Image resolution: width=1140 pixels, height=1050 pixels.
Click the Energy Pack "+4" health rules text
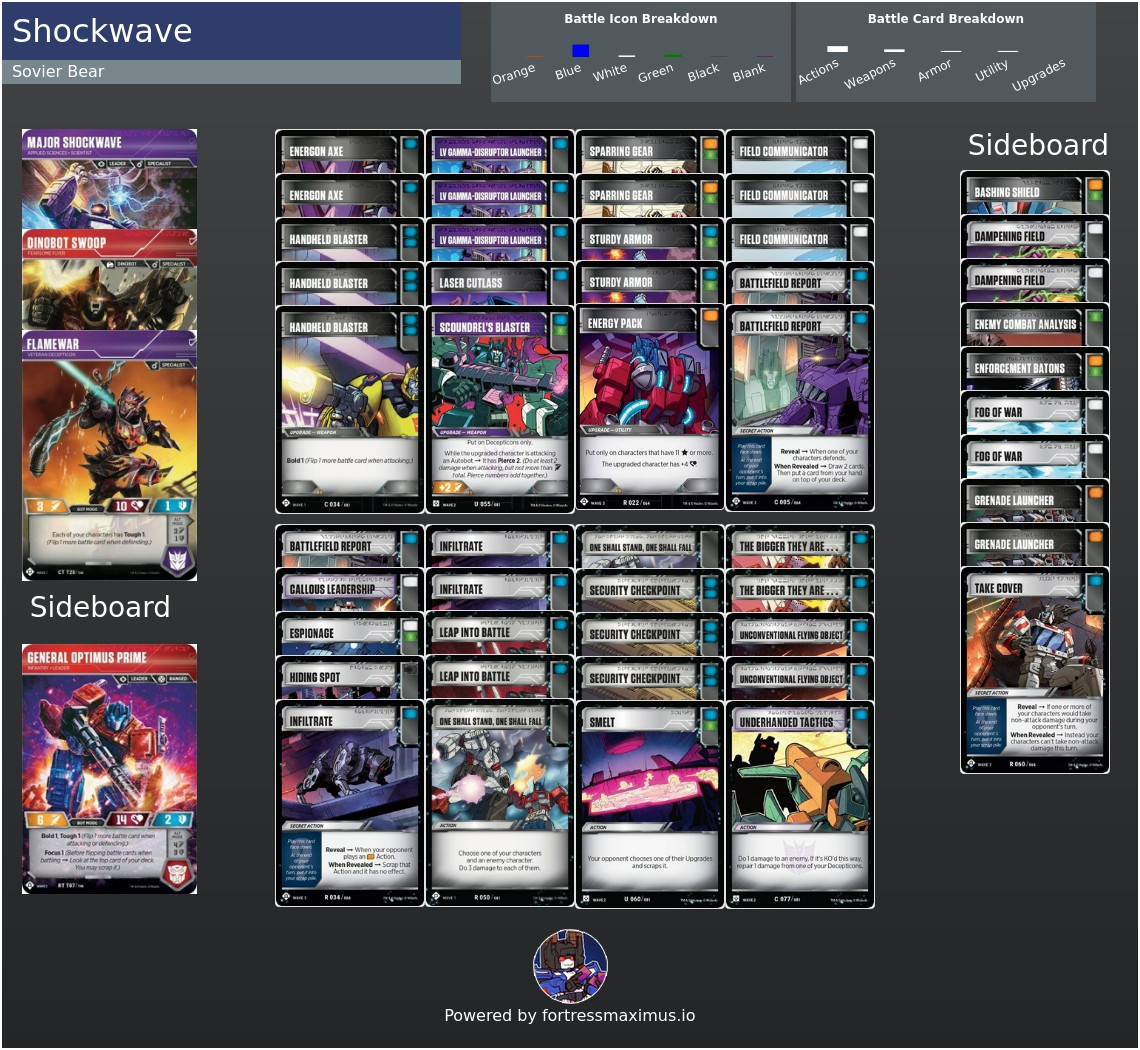[649, 464]
